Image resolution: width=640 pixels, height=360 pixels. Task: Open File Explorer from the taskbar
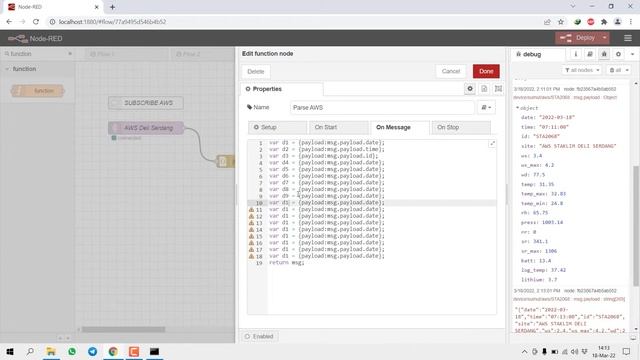[x=51, y=351]
